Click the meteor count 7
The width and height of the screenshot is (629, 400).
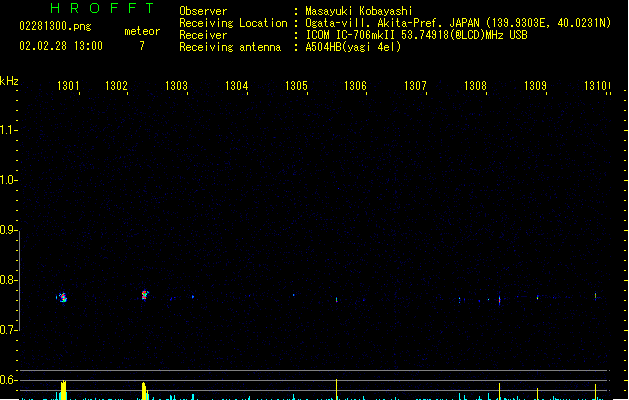(142, 46)
